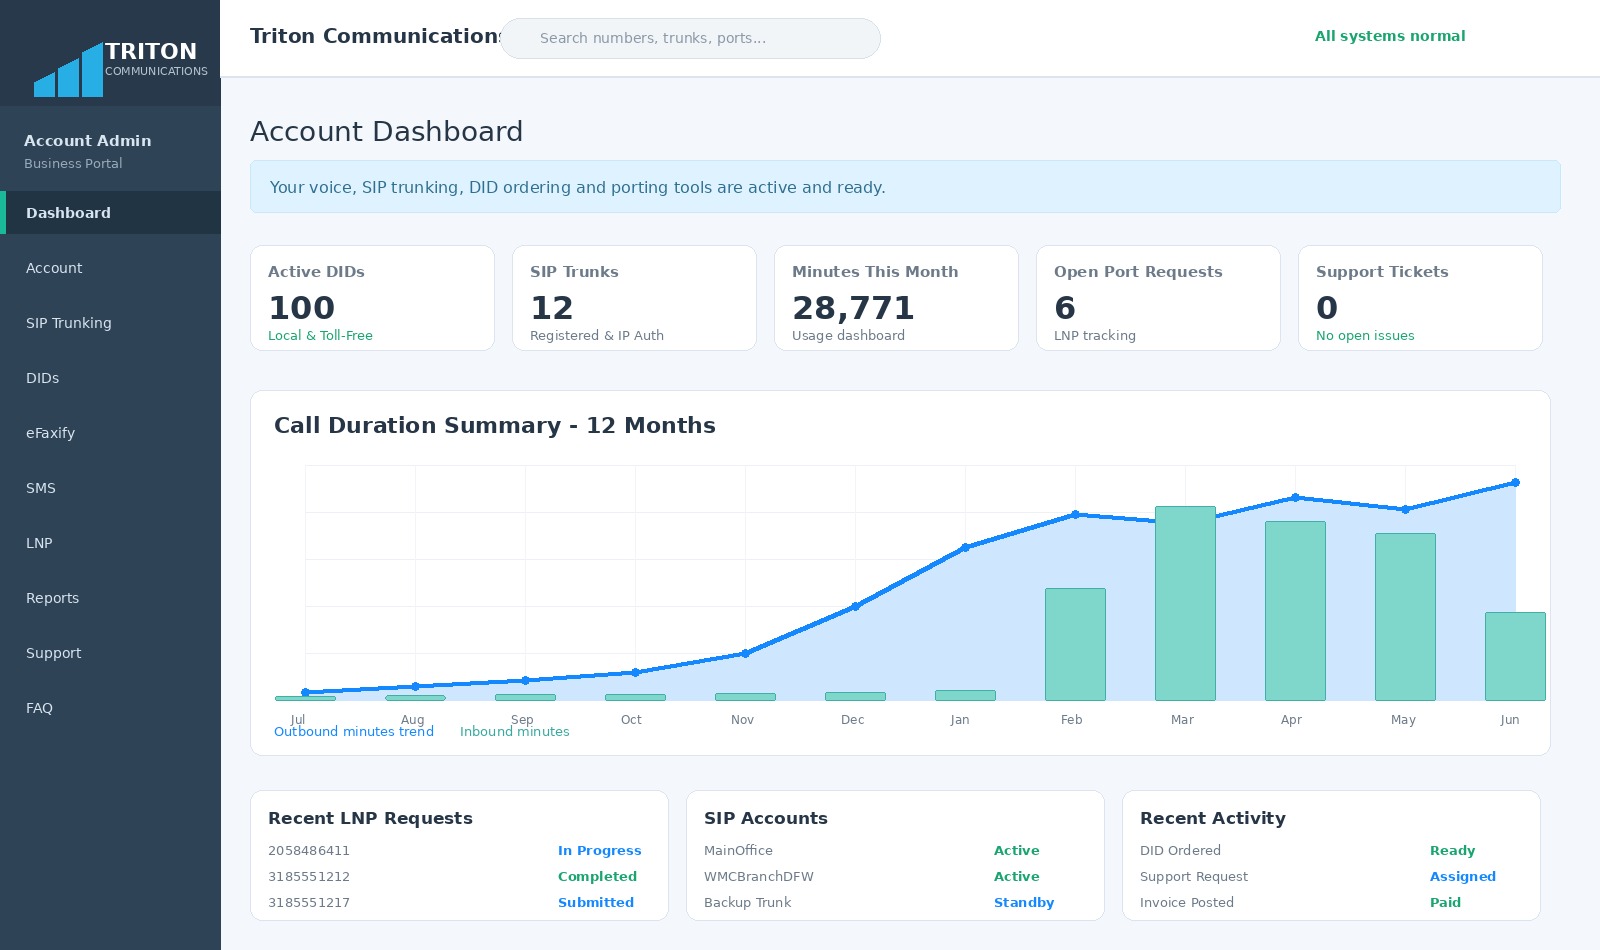Toggle the Outbound minutes trend legend
Screen dimensions: 1600x950
[x=354, y=732]
